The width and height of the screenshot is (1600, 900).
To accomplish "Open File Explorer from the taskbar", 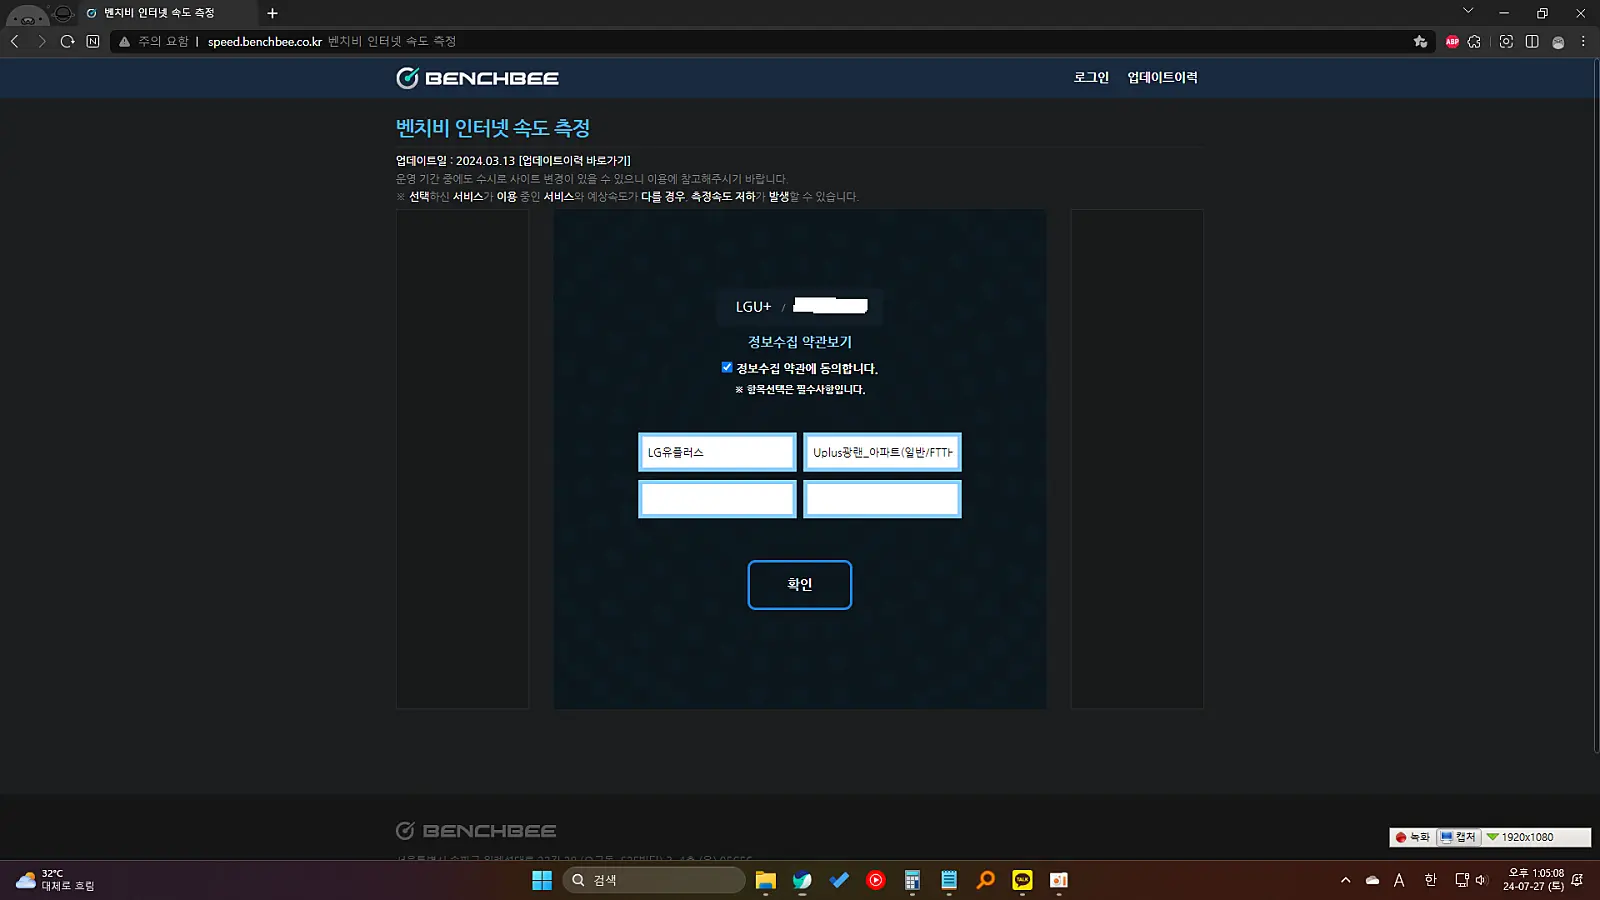I will pyautogui.click(x=765, y=880).
